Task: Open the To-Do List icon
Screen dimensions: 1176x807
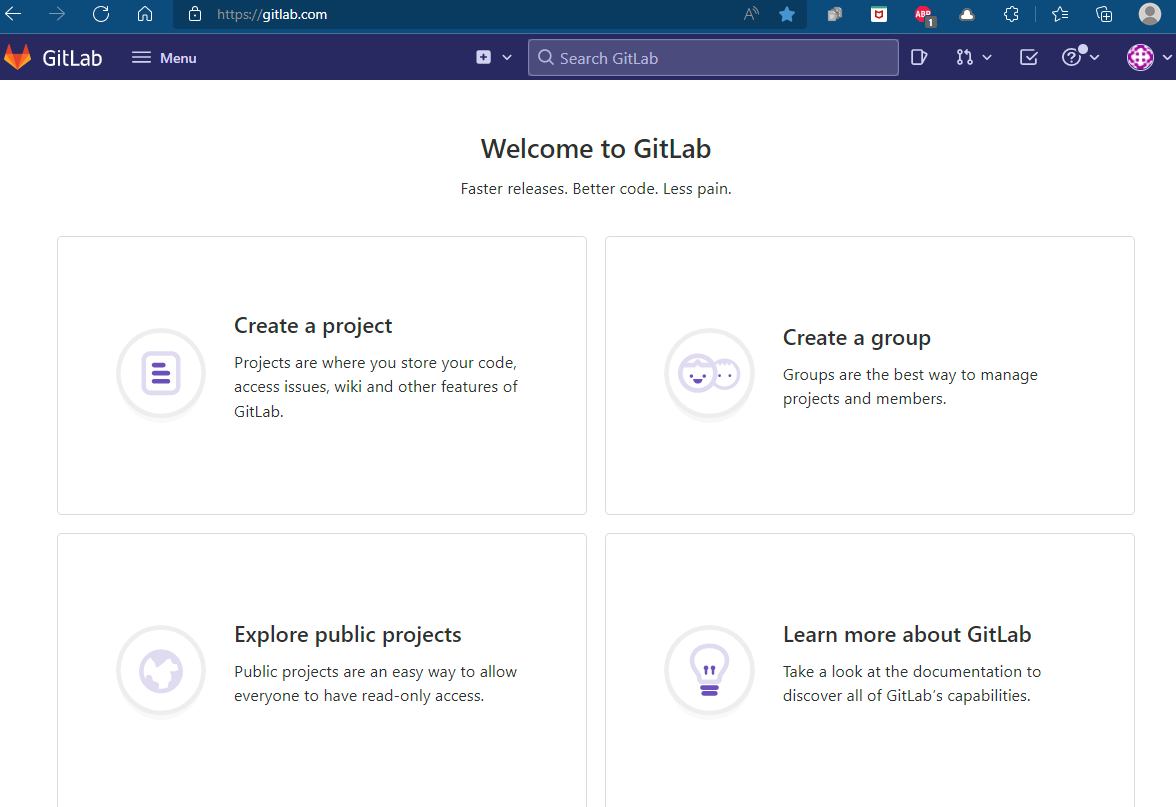Action: point(1028,57)
